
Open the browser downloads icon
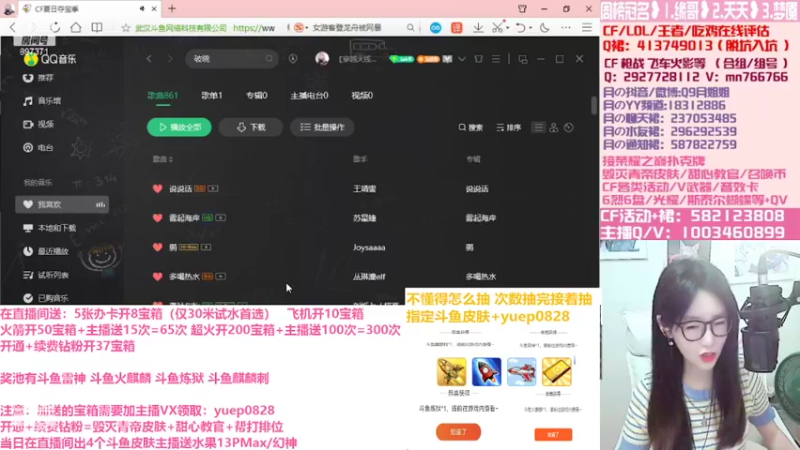pyautogui.click(x=478, y=28)
